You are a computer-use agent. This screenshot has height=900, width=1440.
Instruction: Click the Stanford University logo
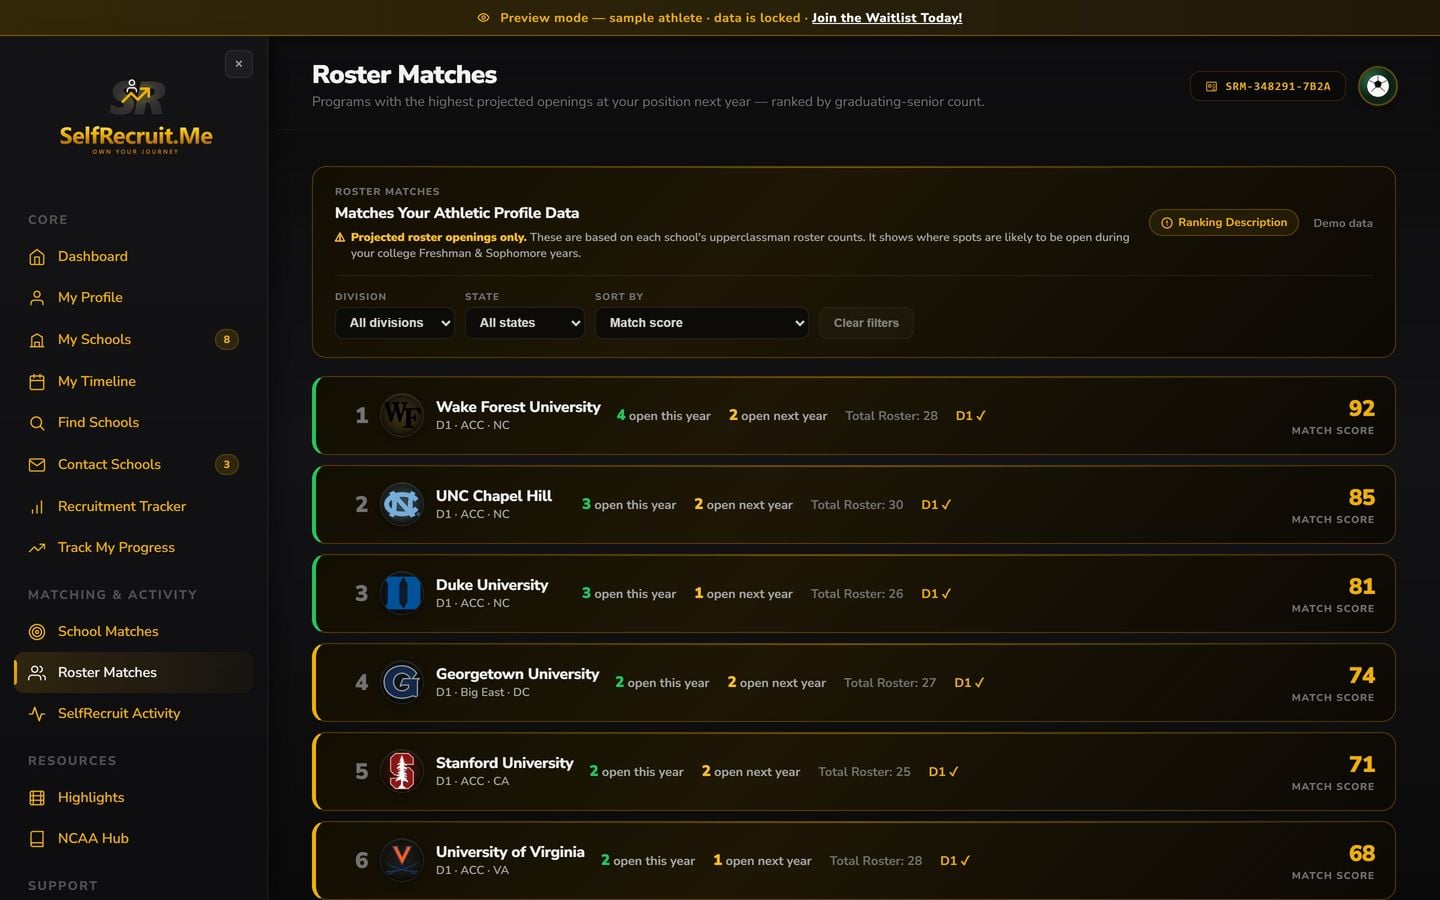point(402,771)
